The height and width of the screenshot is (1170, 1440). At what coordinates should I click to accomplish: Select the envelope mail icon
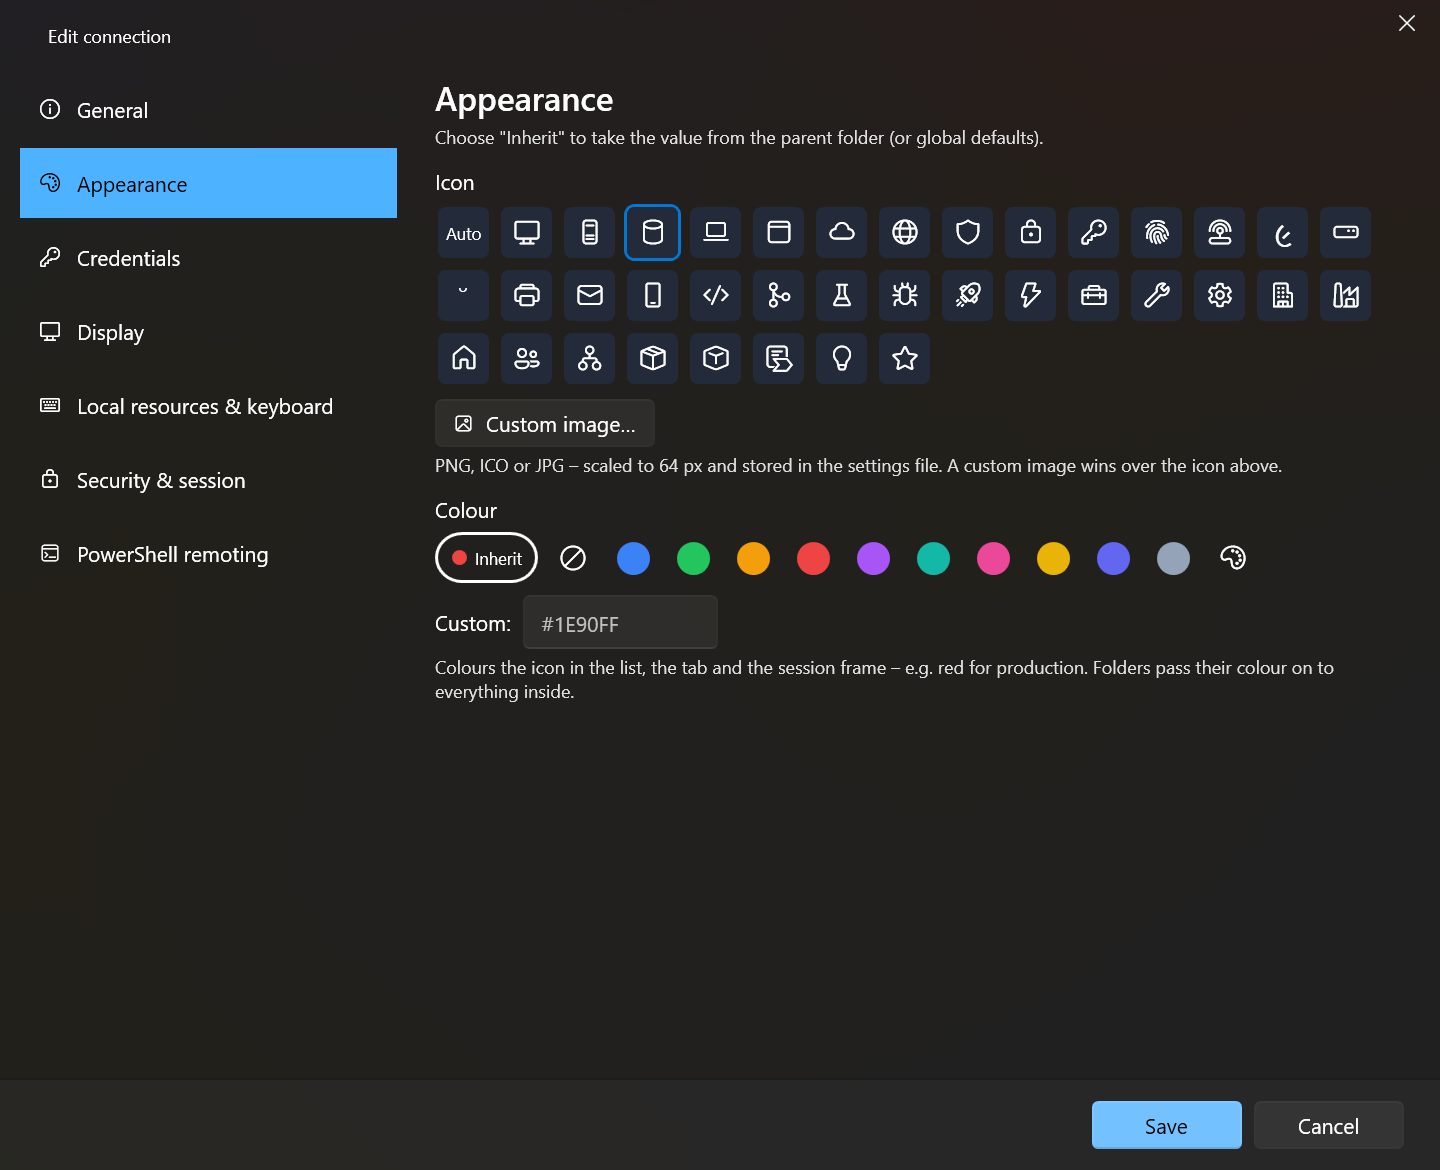590,296
